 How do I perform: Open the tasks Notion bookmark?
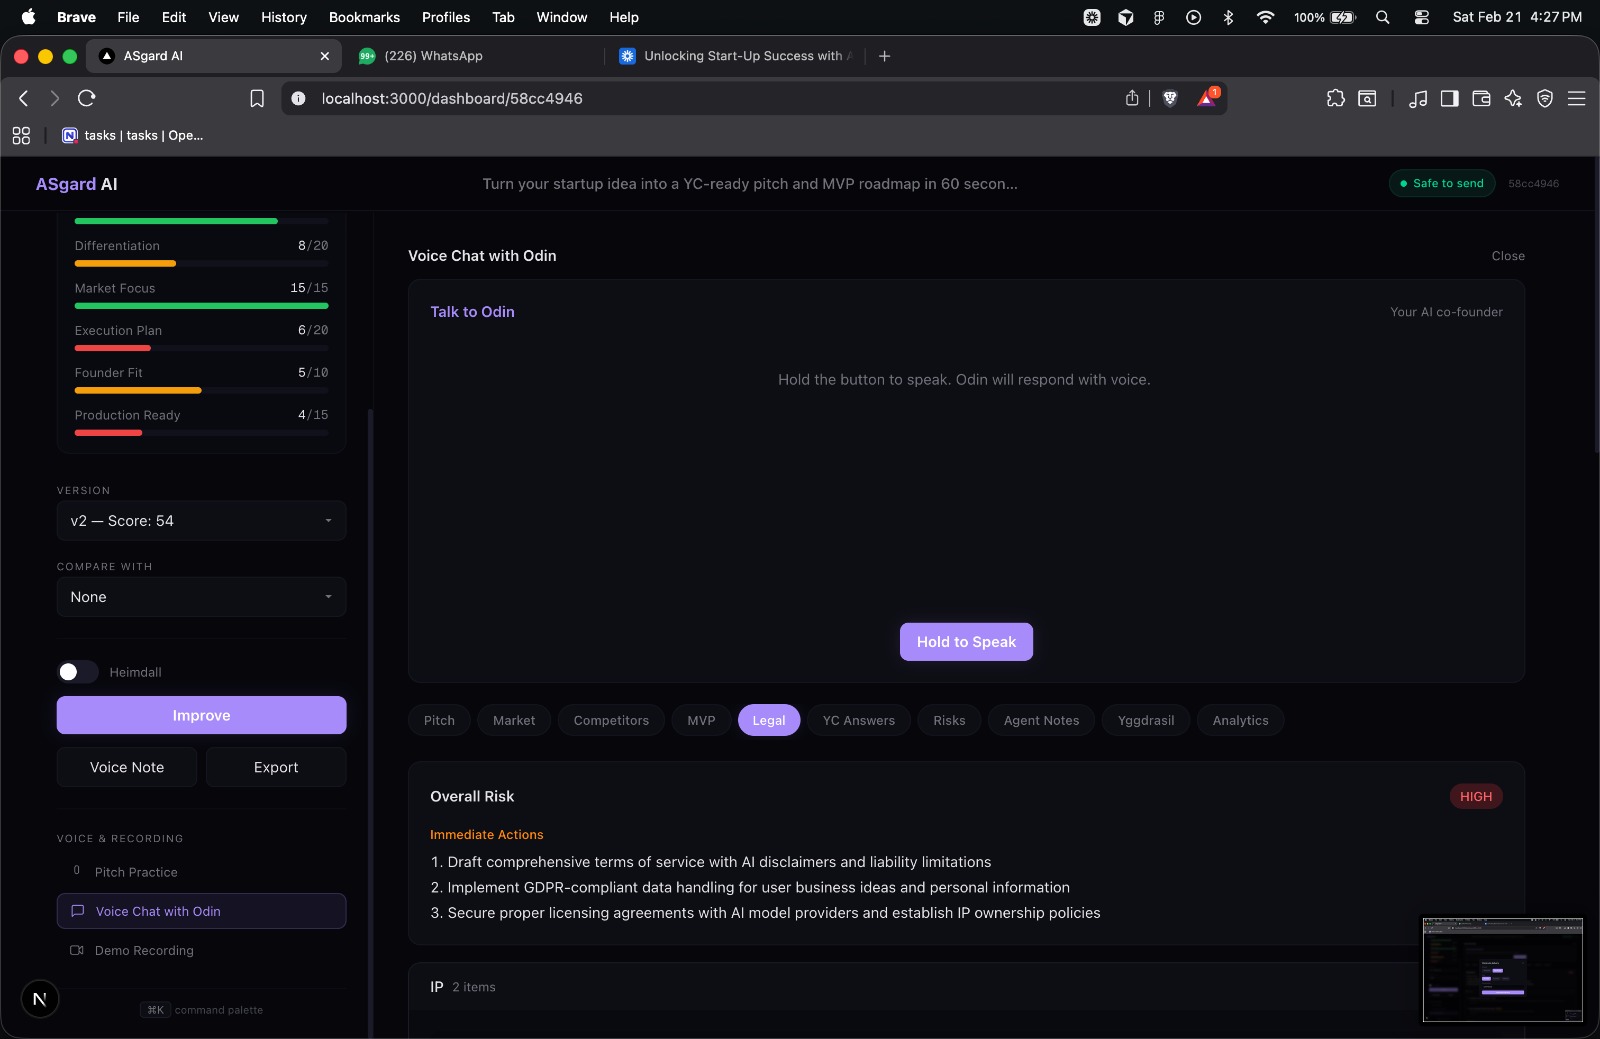point(133,135)
